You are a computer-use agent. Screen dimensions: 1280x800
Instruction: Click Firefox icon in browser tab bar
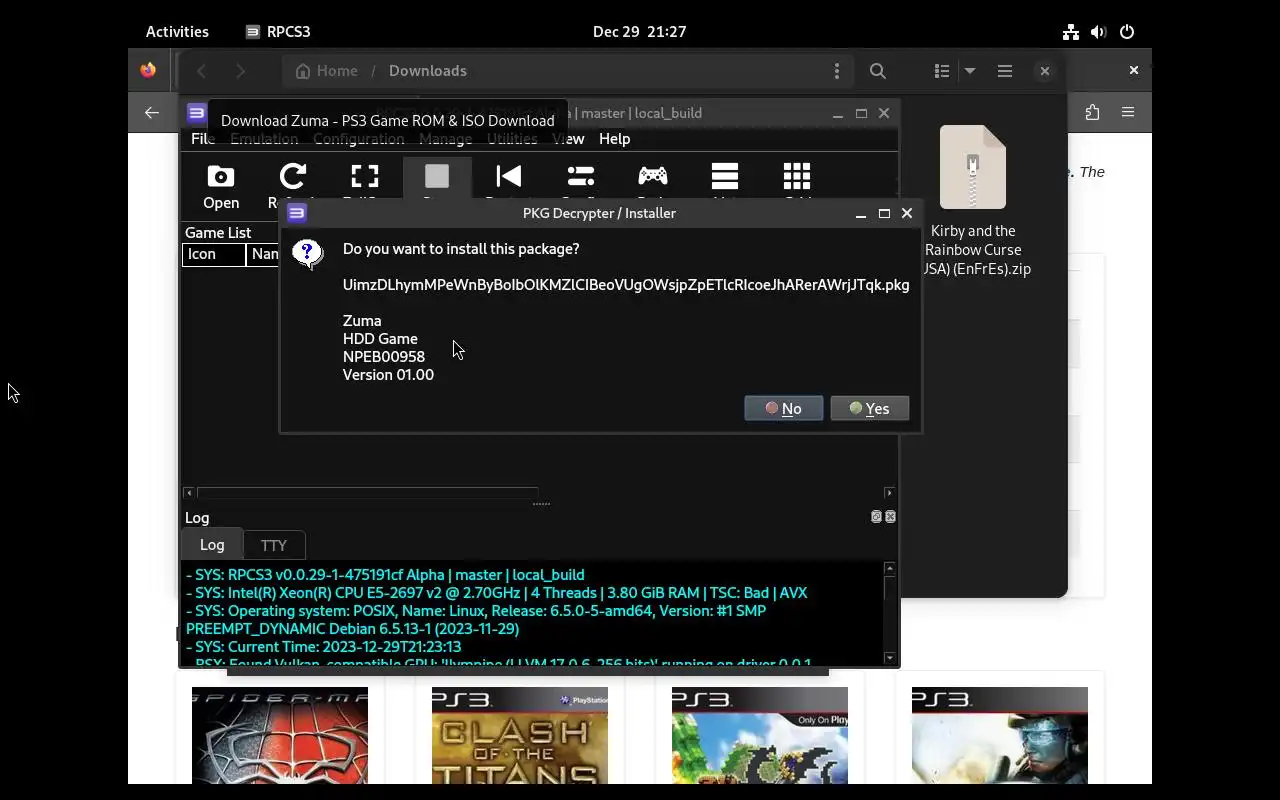[x=148, y=70]
